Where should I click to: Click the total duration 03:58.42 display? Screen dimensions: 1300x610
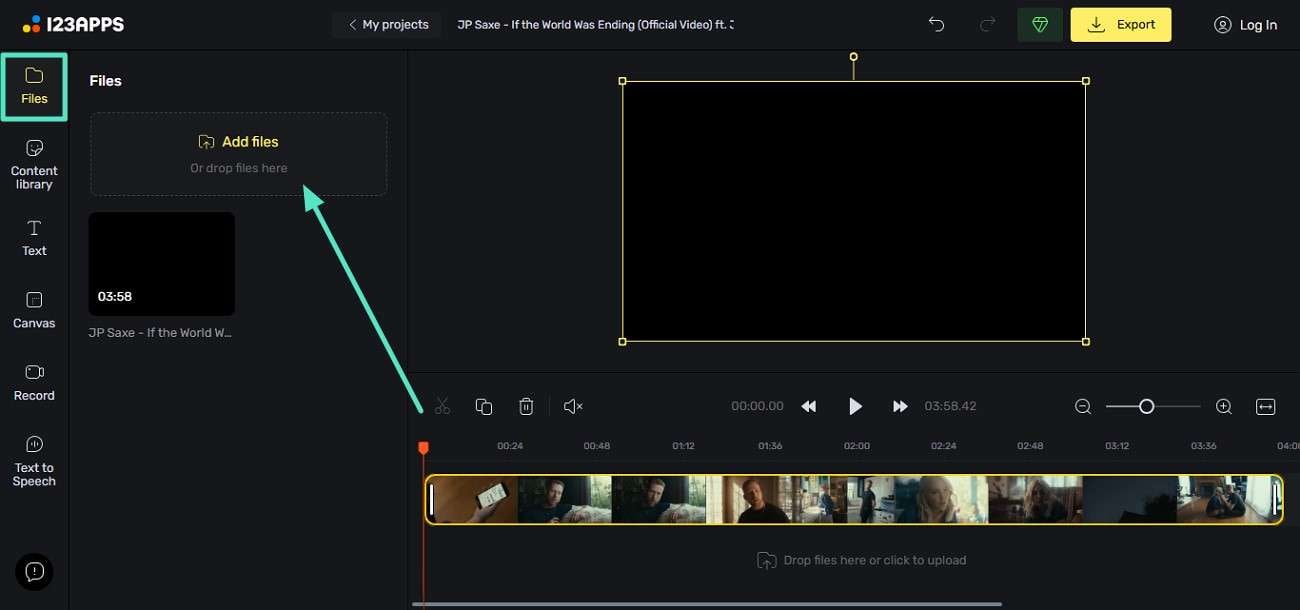point(950,406)
